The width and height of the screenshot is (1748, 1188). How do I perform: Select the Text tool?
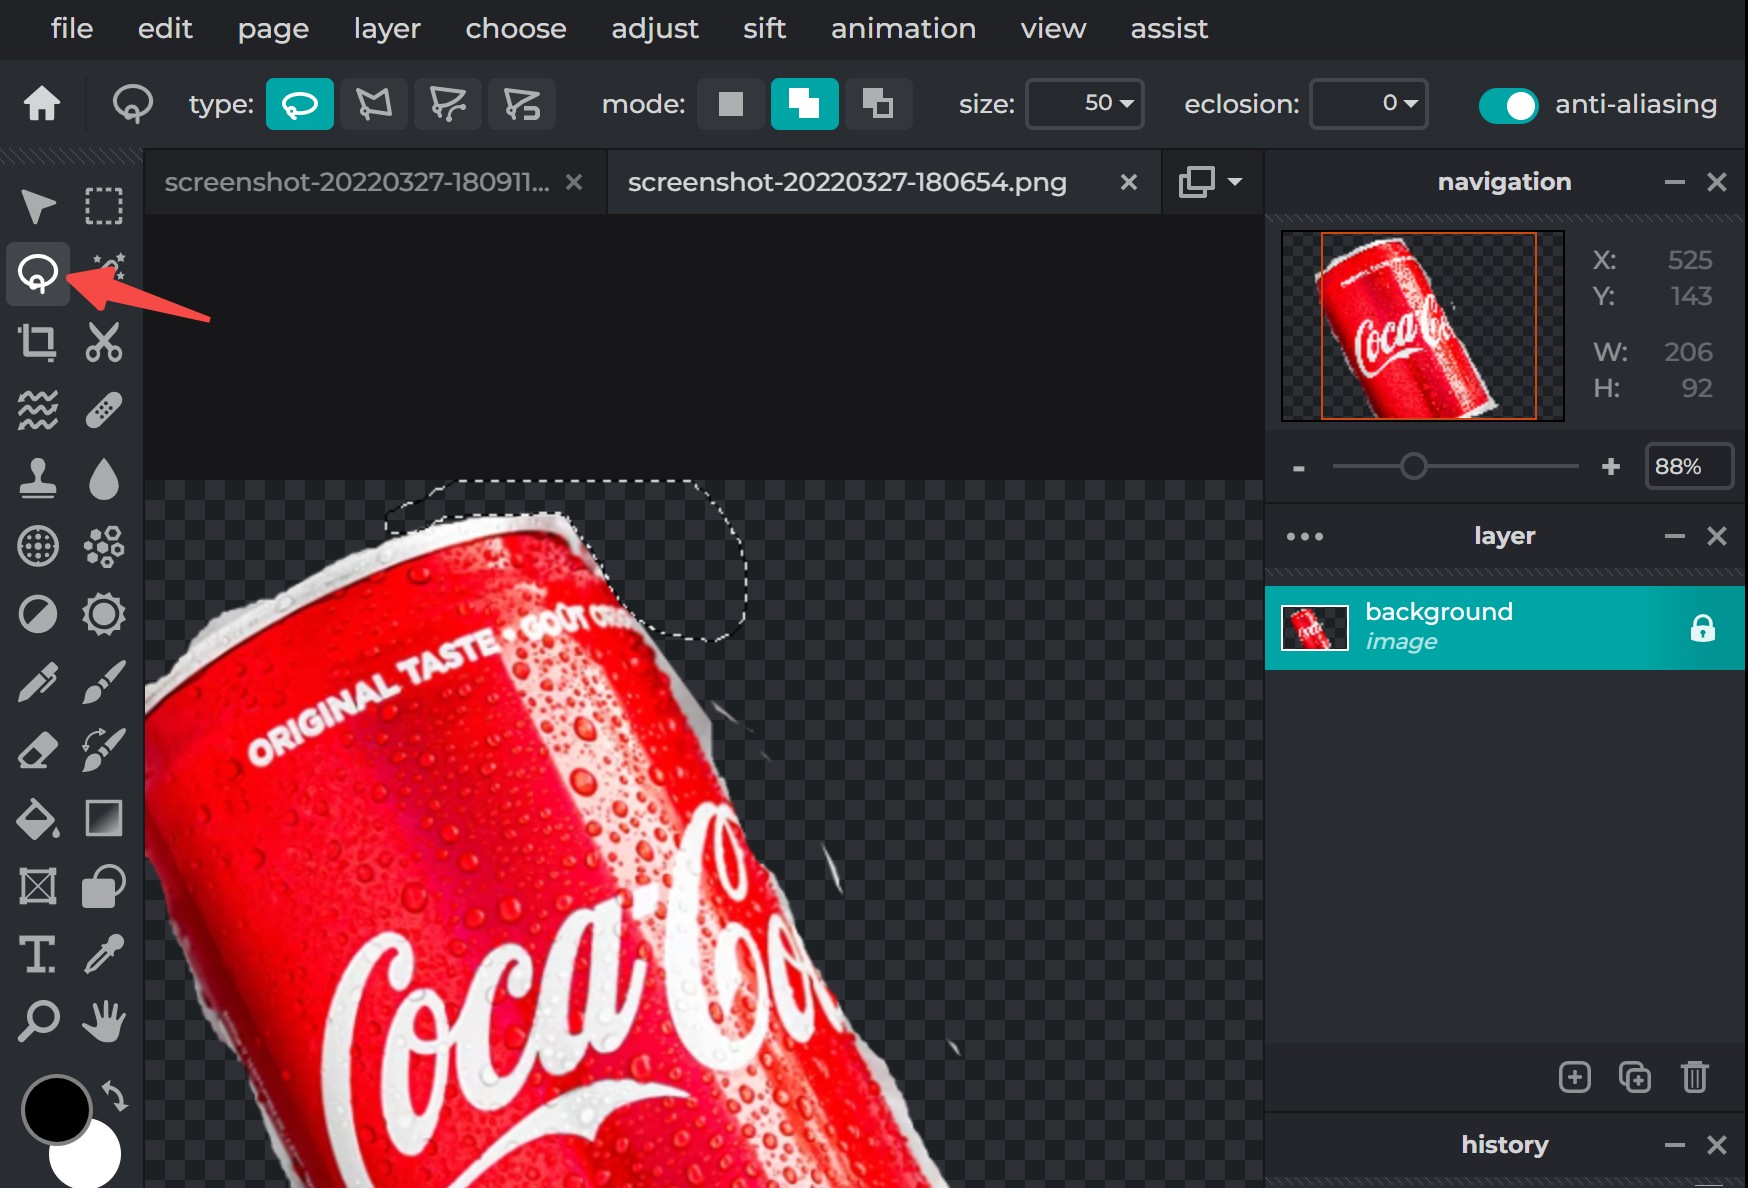tap(38, 954)
